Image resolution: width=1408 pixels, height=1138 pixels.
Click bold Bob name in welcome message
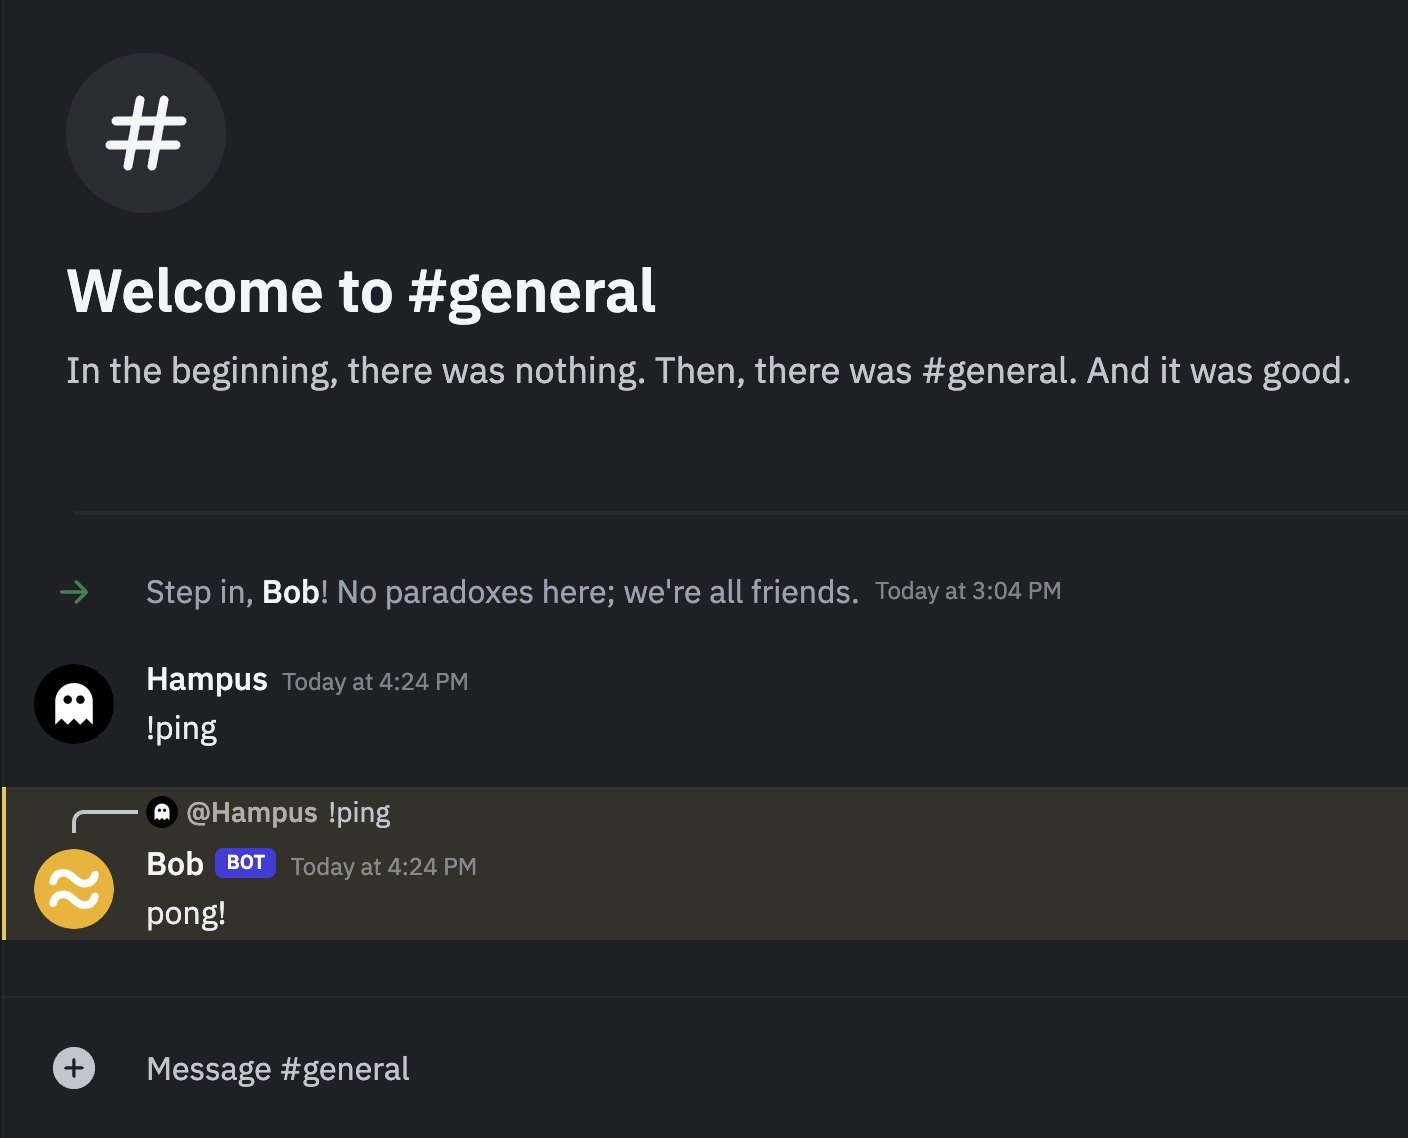point(290,592)
